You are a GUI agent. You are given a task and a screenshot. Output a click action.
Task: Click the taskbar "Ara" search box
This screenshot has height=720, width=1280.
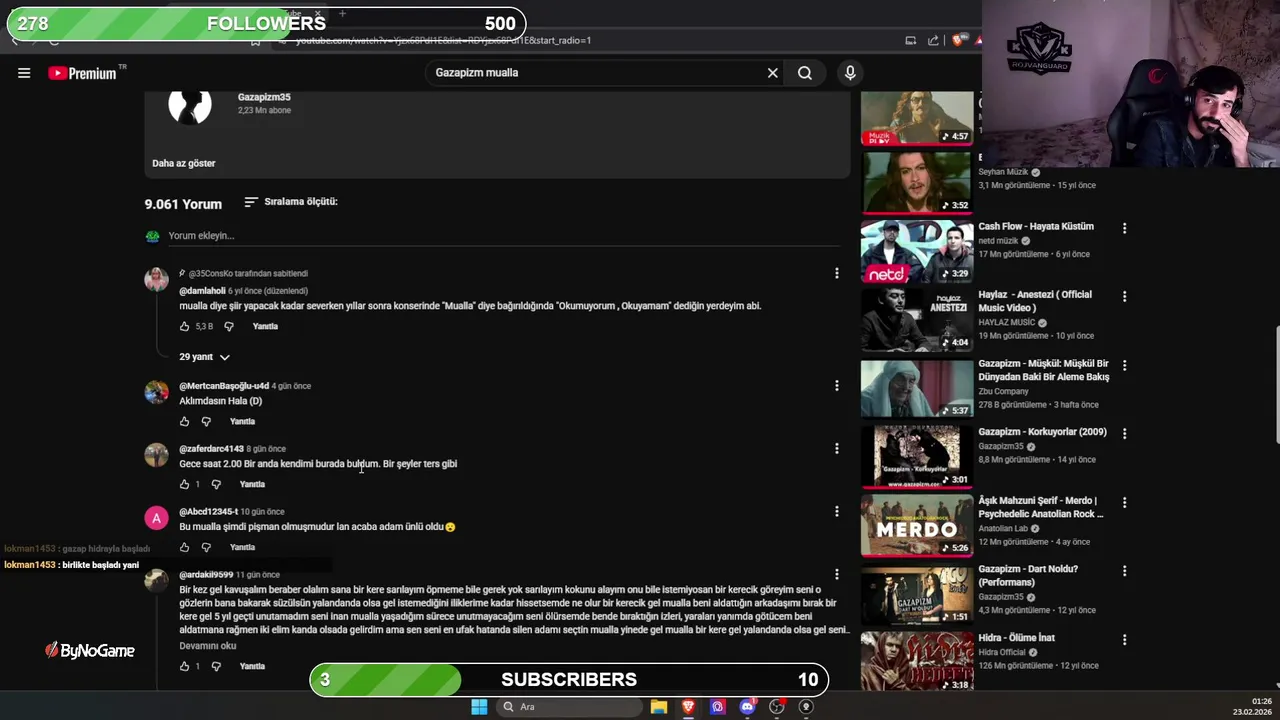coord(570,707)
